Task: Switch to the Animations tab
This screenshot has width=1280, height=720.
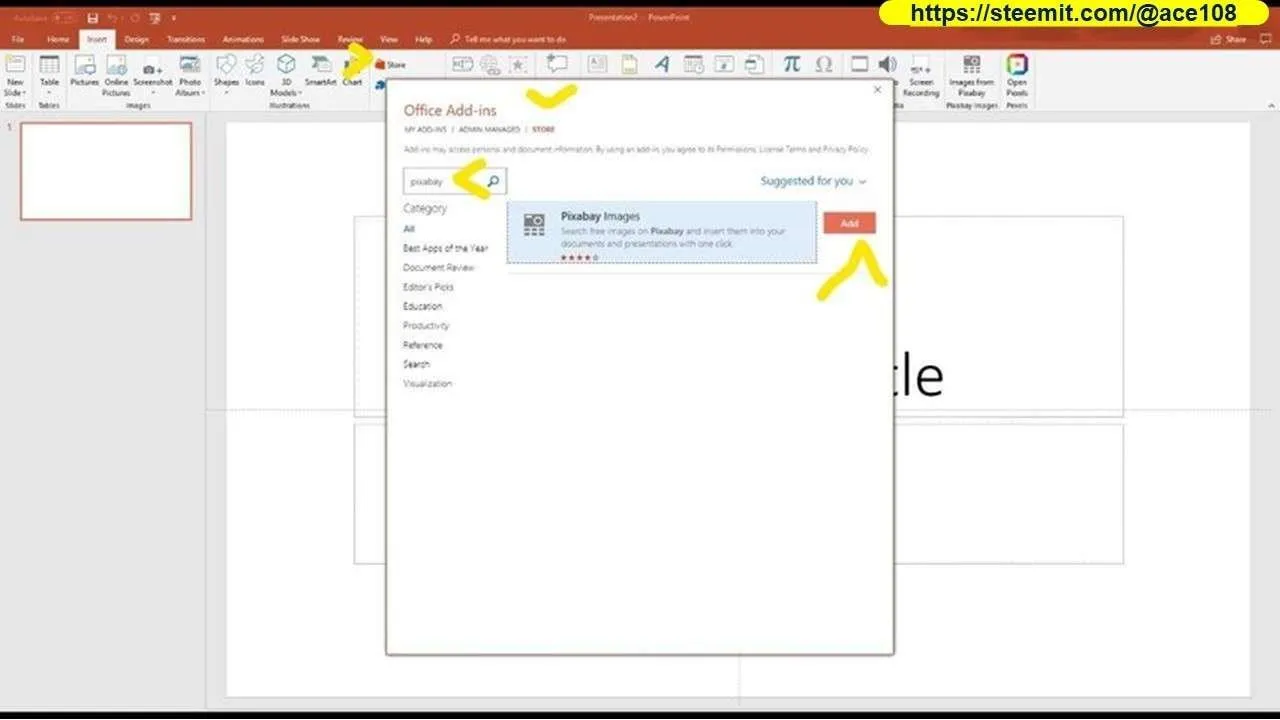Action: [243, 39]
